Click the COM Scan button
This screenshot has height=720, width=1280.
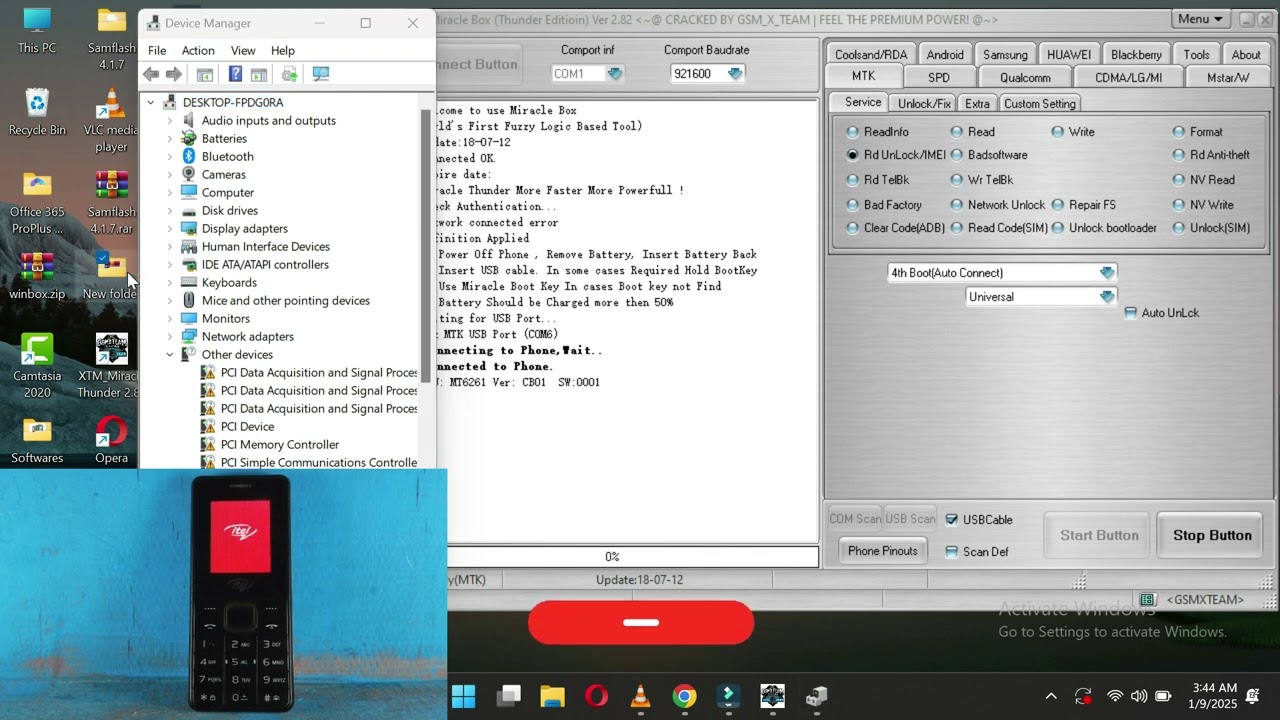[x=855, y=519]
